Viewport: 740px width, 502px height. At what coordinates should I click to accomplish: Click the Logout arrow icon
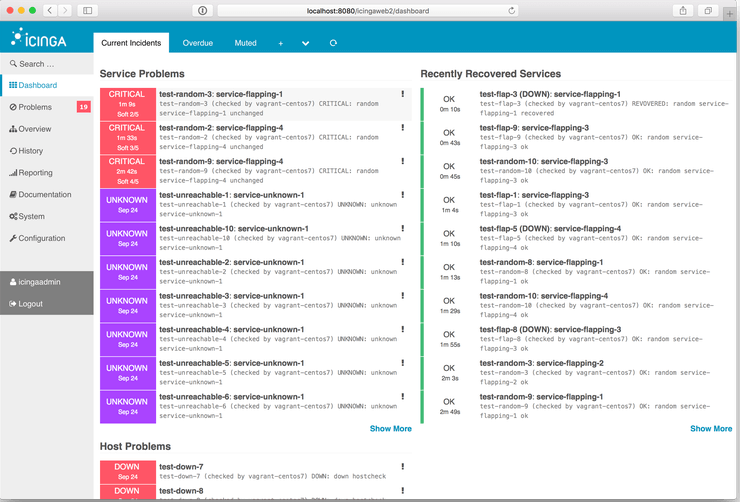tap(13, 304)
